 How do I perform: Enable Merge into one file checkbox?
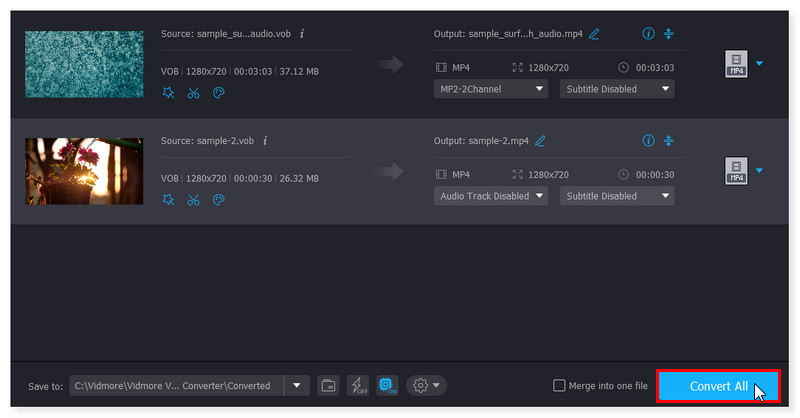[560, 386]
